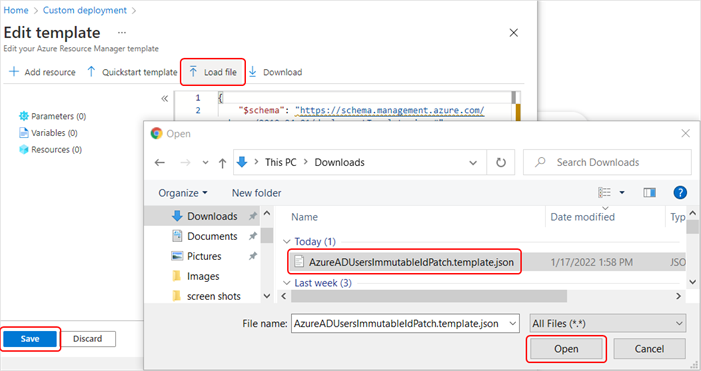This screenshot has height=371, width=701.
Task: Select screen shots folder in navigation pane
Action: [206, 296]
